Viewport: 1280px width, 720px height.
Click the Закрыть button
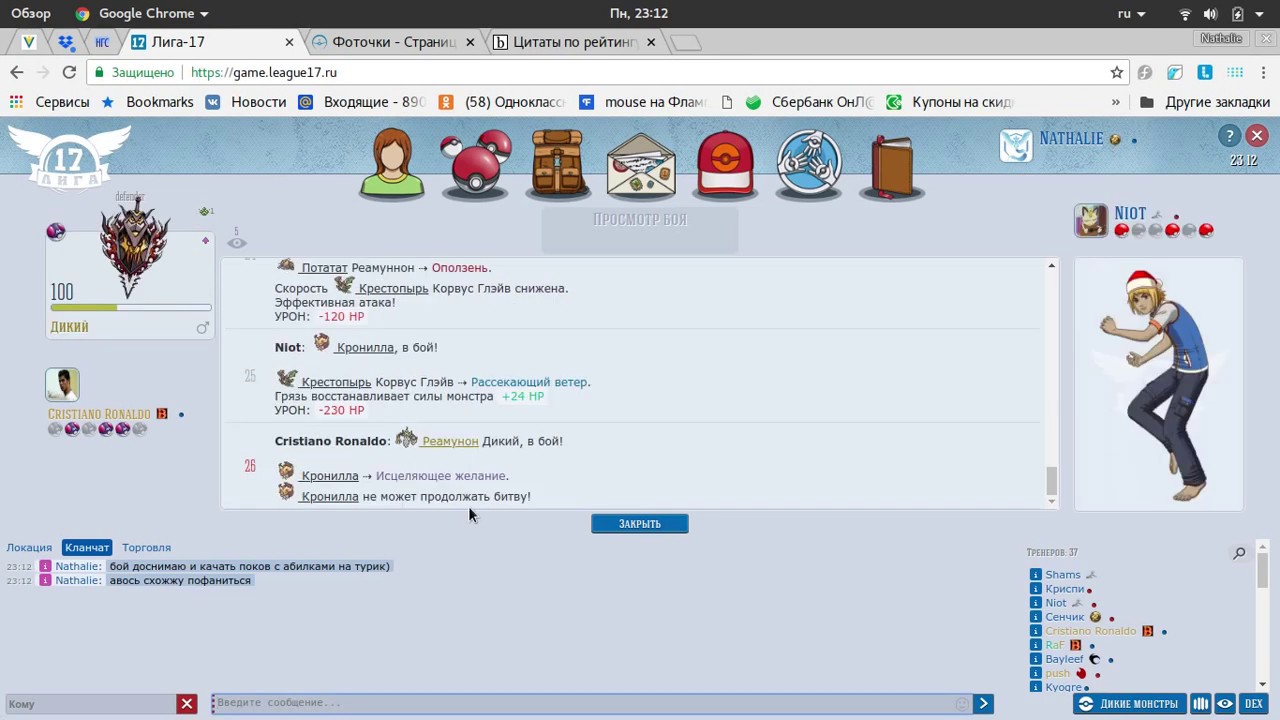(640, 524)
